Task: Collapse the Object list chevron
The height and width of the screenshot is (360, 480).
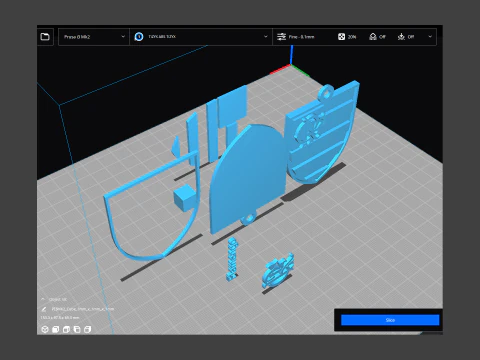Action: [x=43, y=299]
